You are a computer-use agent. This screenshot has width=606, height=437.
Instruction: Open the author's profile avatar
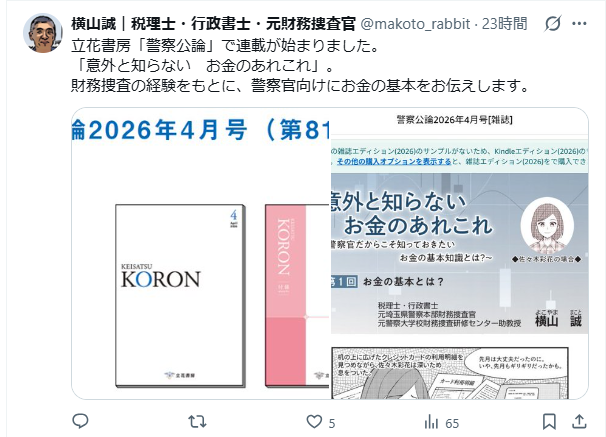[43, 32]
